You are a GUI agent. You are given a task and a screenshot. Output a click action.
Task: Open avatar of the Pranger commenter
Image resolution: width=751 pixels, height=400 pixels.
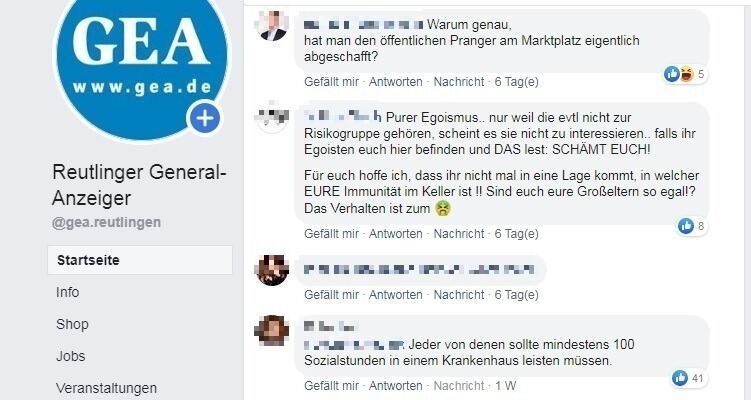pyautogui.click(x=273, y=25)
